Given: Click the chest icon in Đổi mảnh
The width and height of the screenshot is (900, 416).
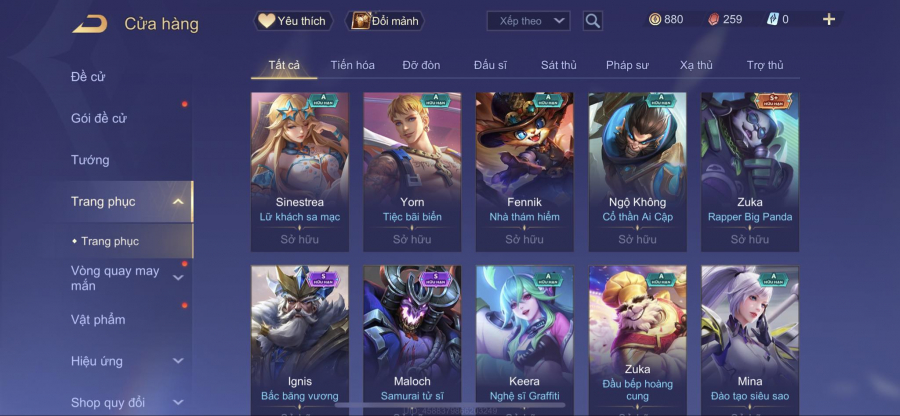Looking at the screenshot, I should (x=360, y=21).
